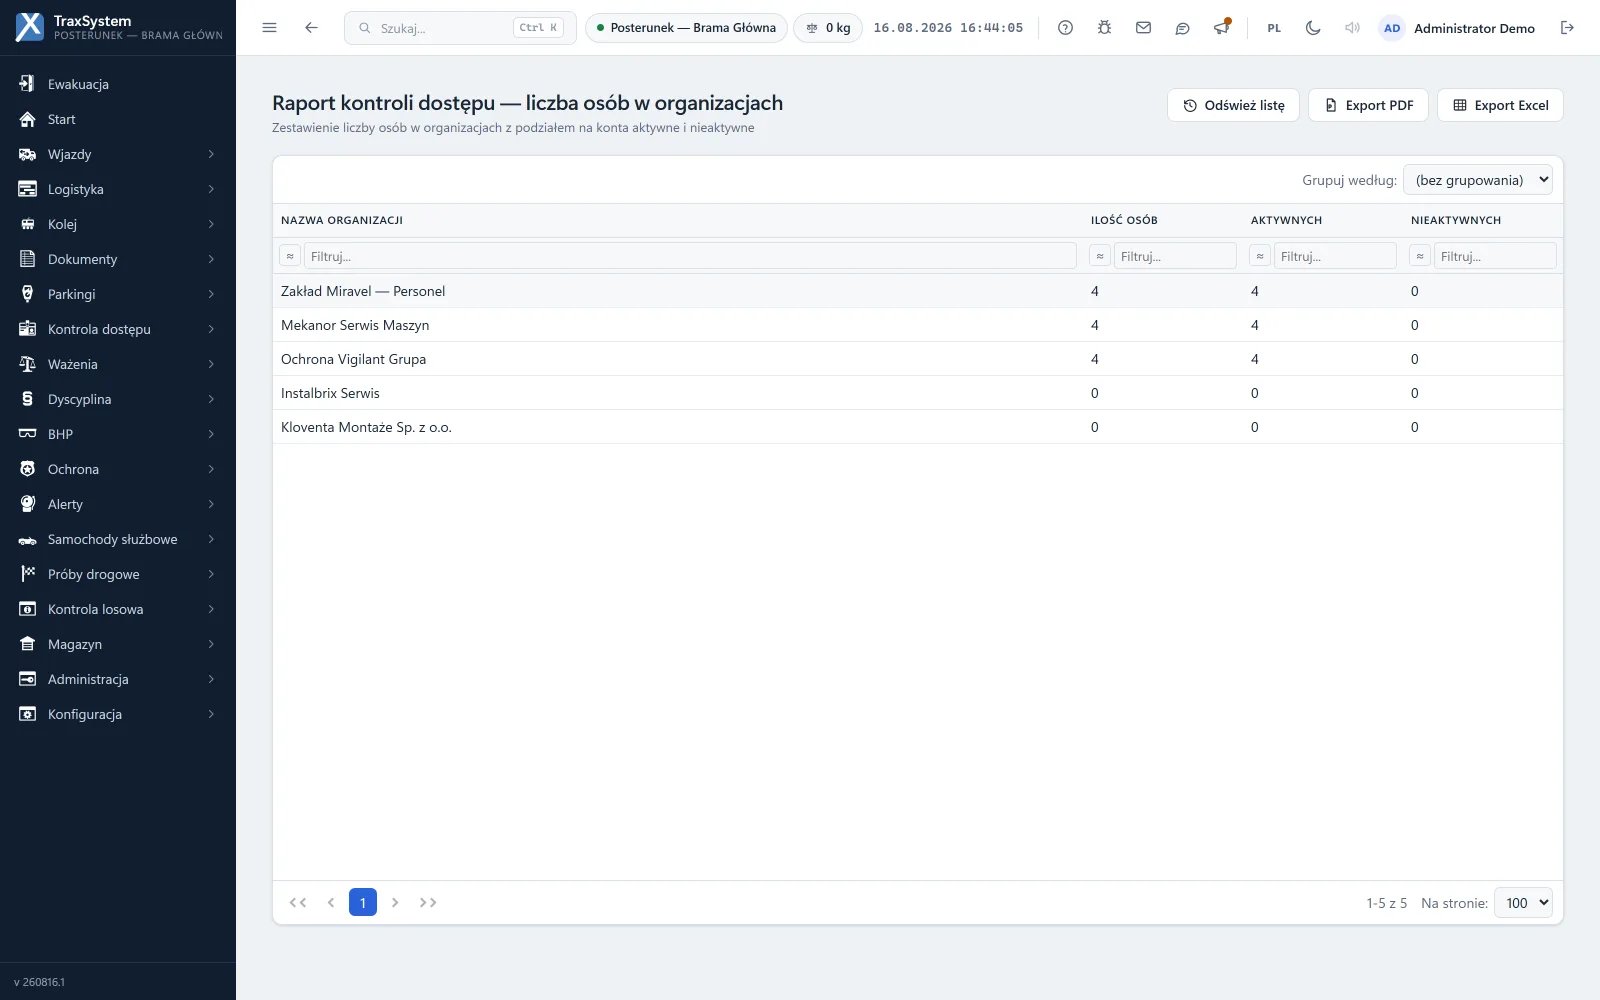The height and width of the screenshot is (1000, 1600).
Task: Click the Posterunek — Brama Główna status chip
Action: 686,28
